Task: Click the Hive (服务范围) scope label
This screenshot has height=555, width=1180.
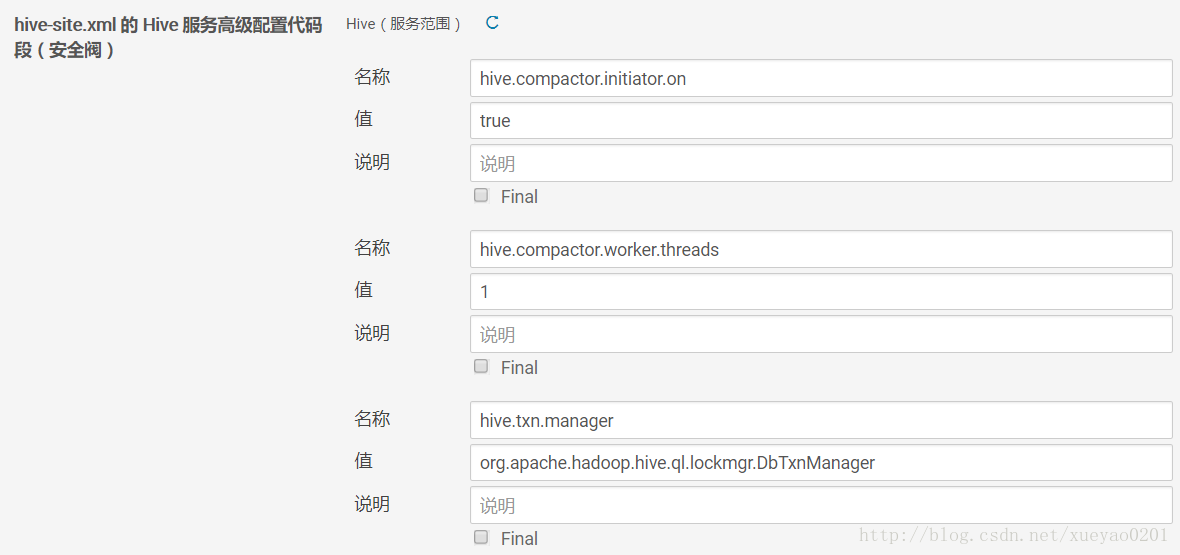Action: [x=403, y=23]
